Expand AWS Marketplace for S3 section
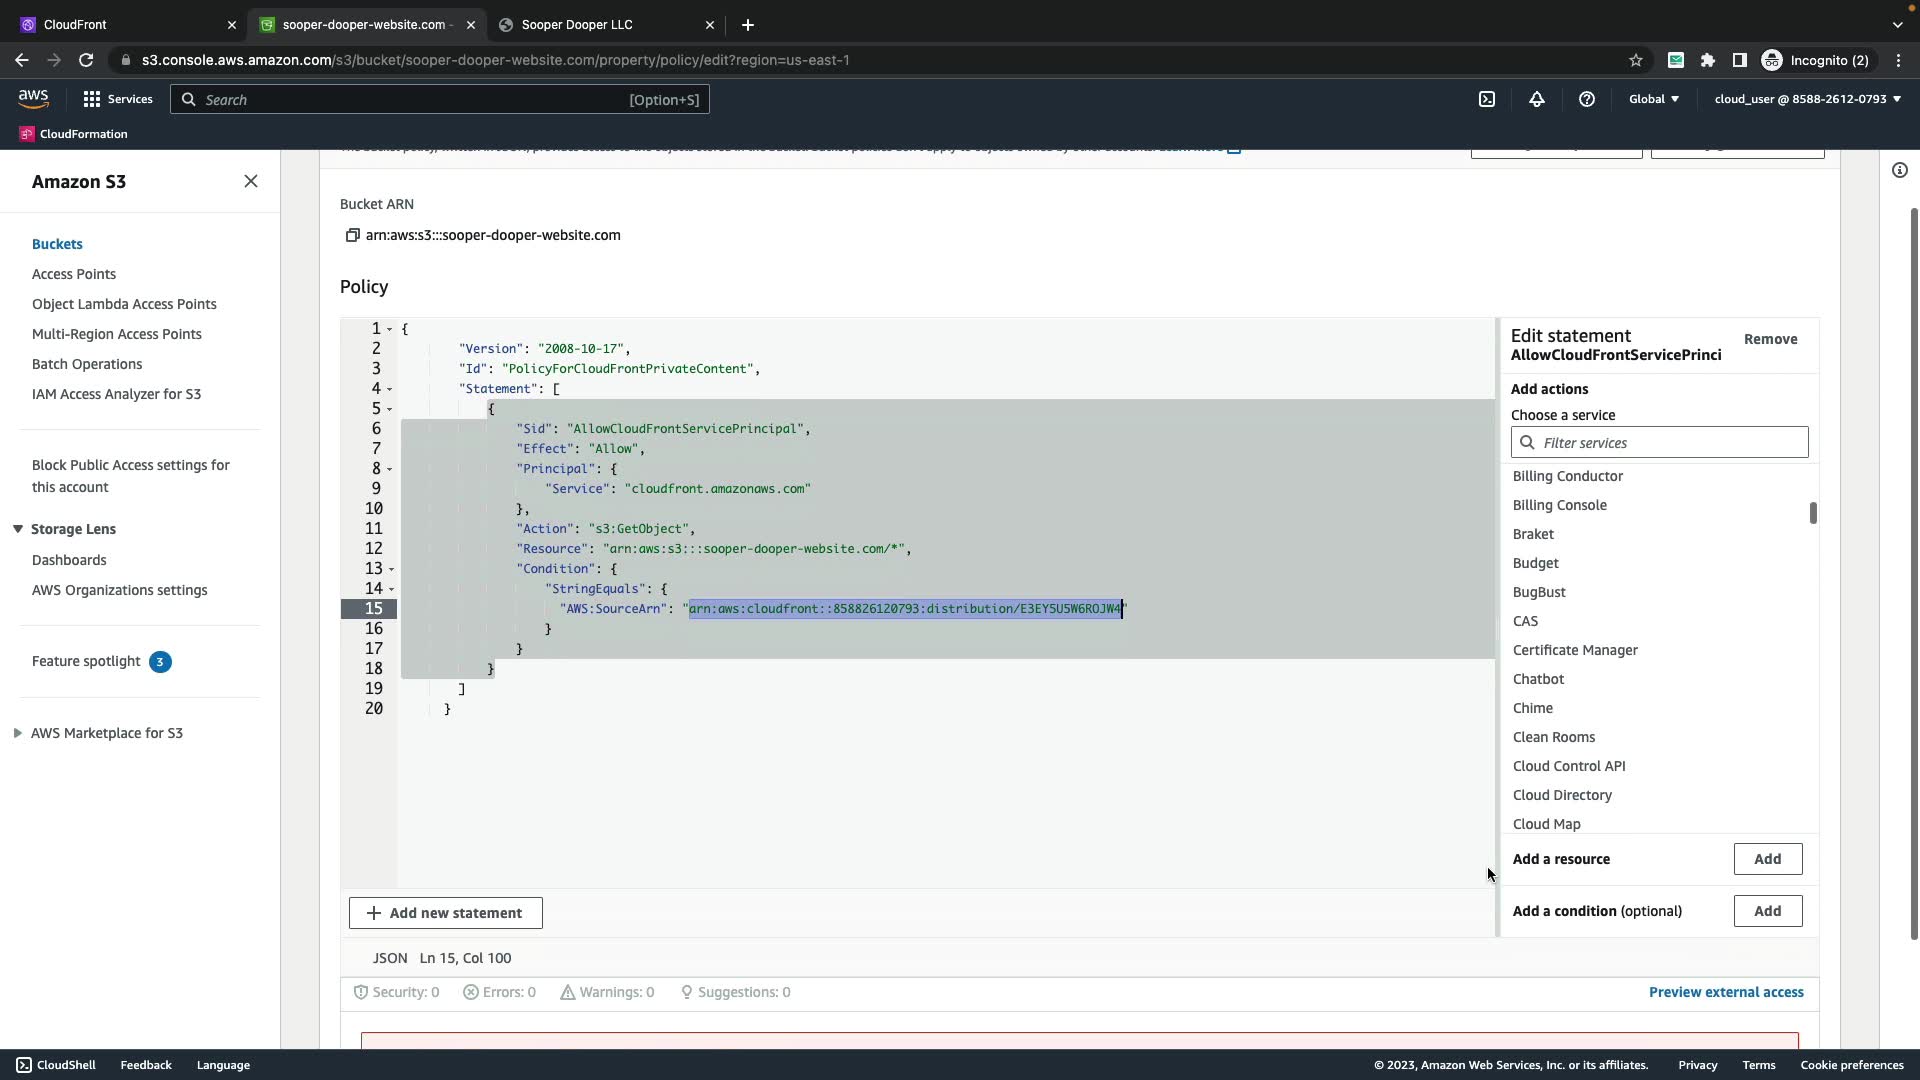The width and height of the screenshot is (1920, 1080). [18, 733]
